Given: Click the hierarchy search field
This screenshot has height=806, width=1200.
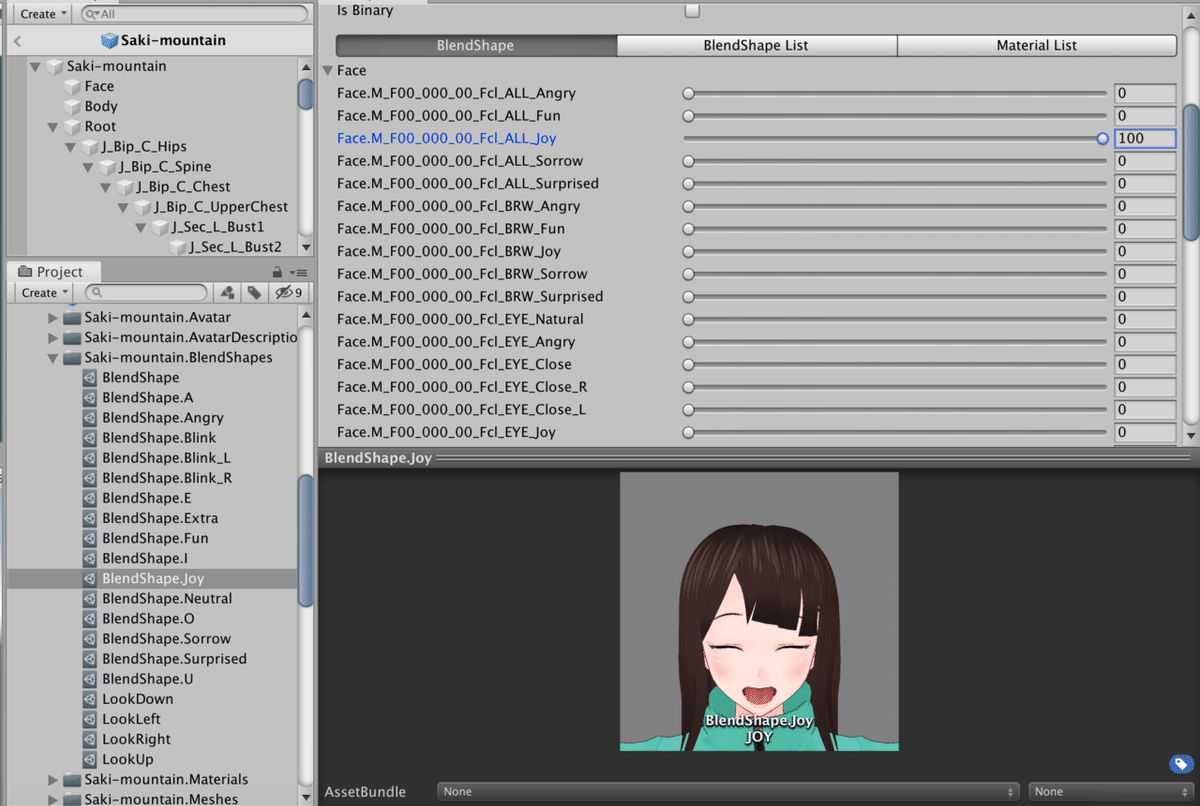Looking at the screenshot, I should tap(194, 14).
